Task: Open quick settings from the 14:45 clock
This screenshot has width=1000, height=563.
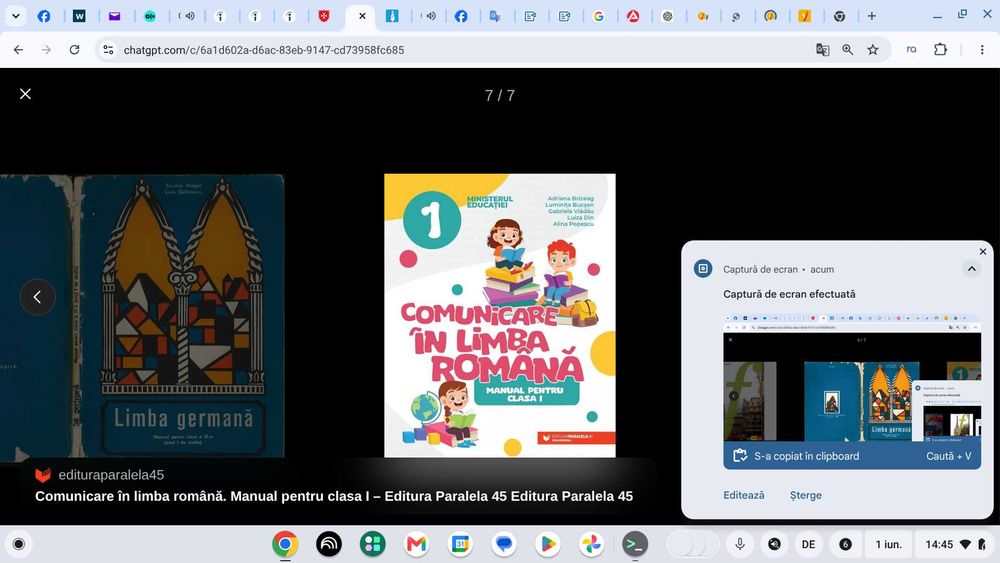Action: click(x=955, y=544)
